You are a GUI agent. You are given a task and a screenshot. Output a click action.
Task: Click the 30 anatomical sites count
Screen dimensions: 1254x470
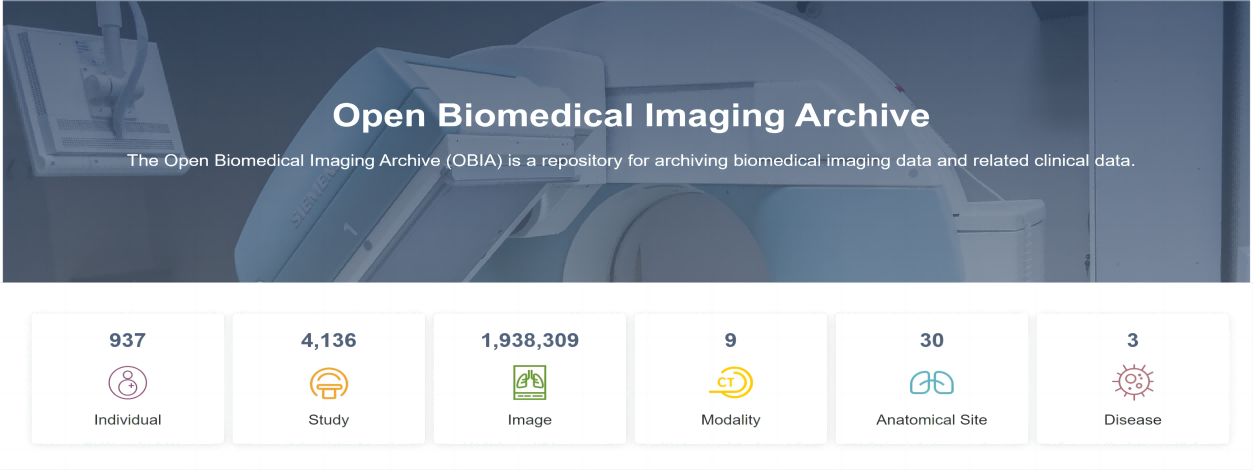[931, 341]
